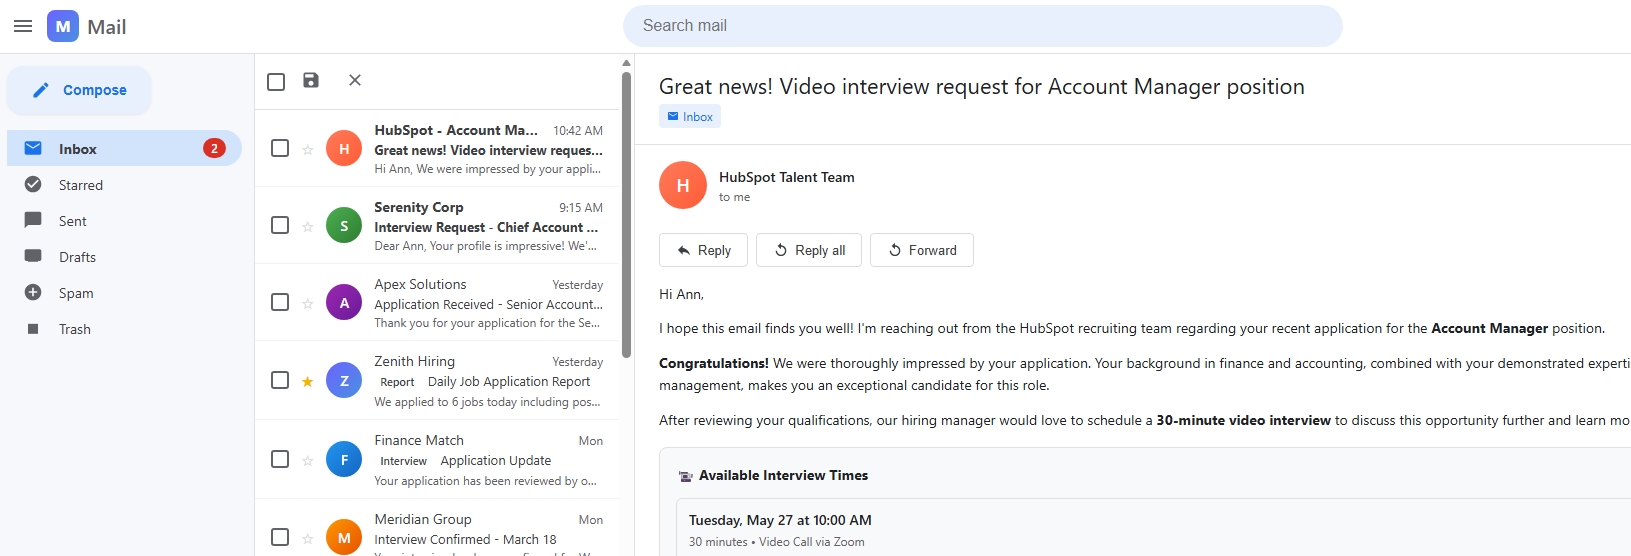Click the save disk icon in list toolbar
1631x556 pixels.
(x=311, y=80)
